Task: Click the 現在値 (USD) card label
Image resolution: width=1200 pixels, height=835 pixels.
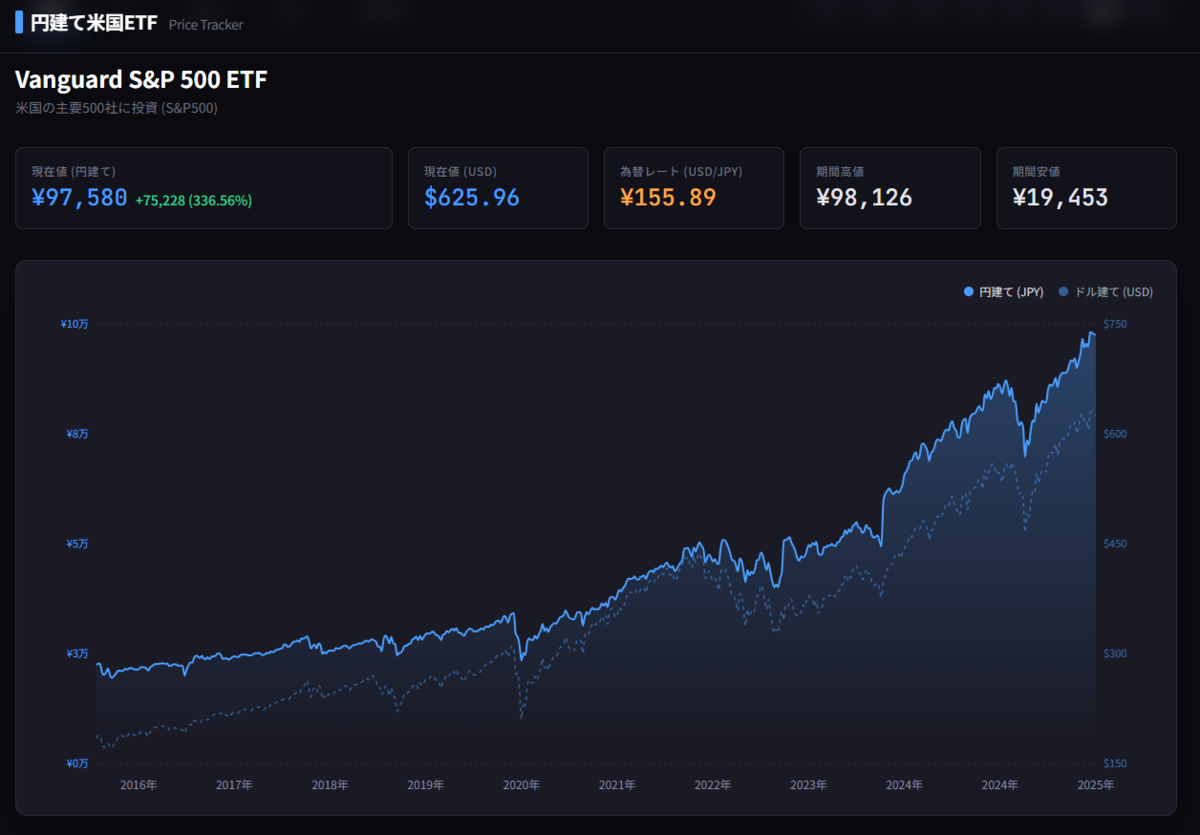Action: coord(460,172)
